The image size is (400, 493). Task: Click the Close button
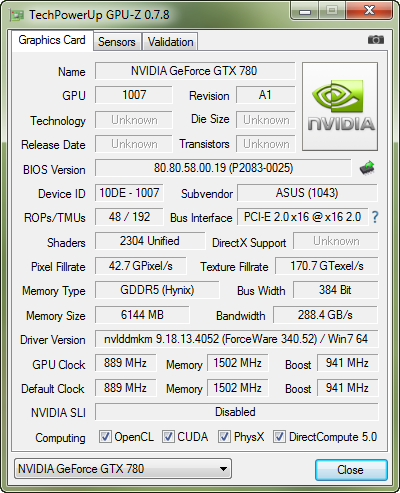pos(351,470)
